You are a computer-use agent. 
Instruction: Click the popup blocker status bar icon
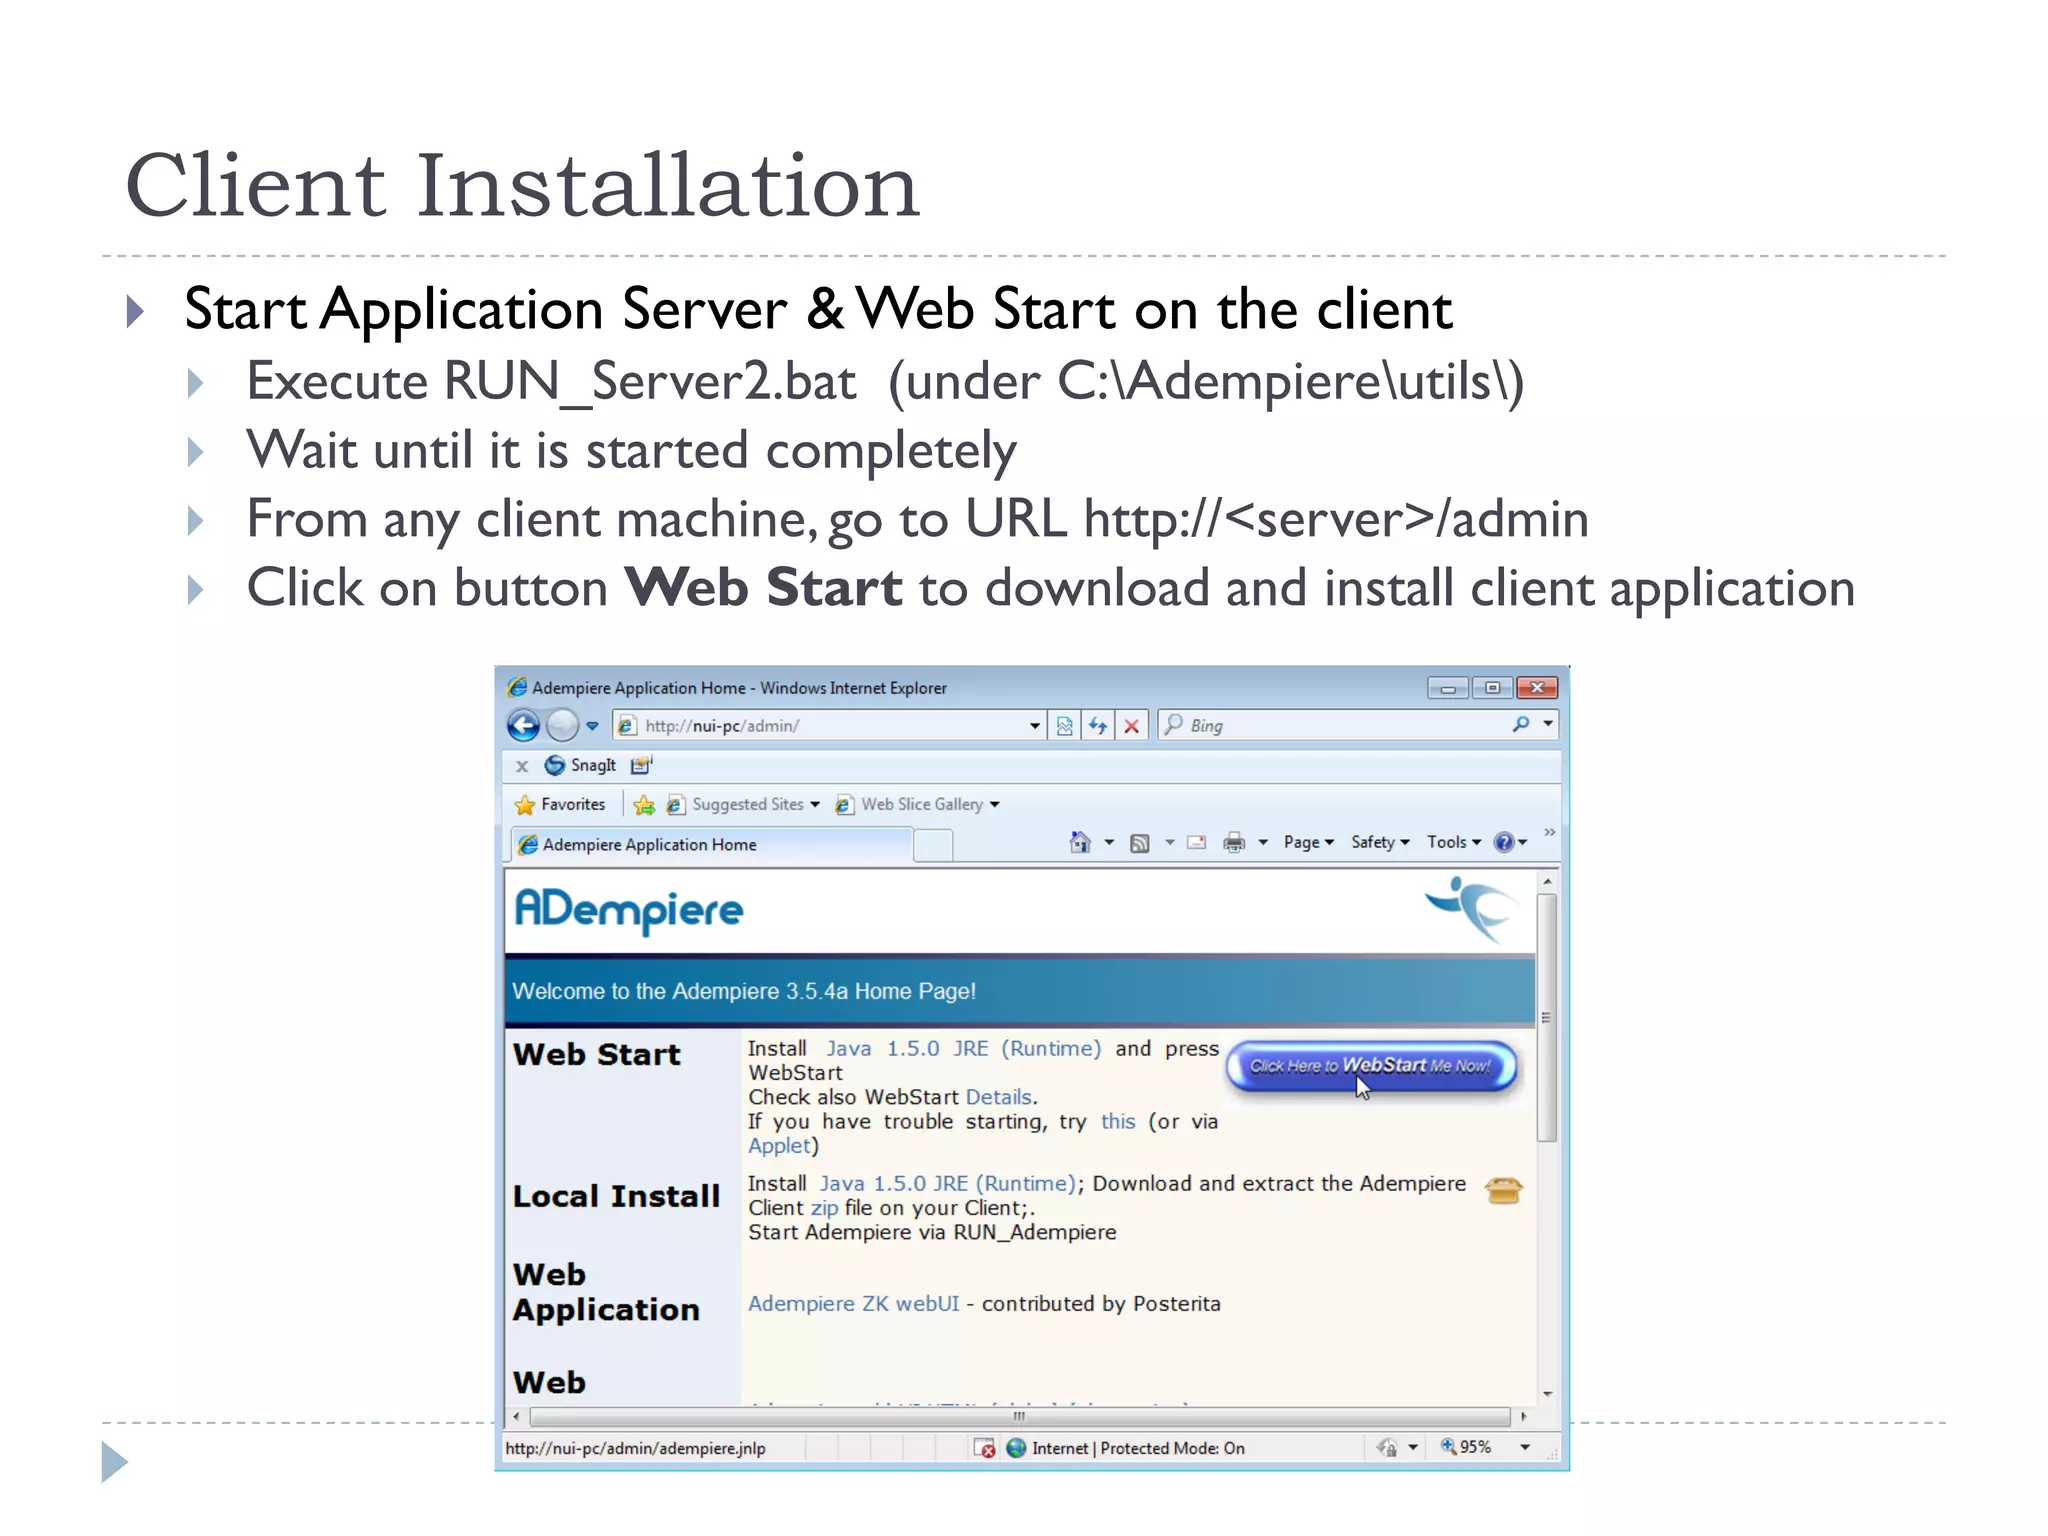984,1448
